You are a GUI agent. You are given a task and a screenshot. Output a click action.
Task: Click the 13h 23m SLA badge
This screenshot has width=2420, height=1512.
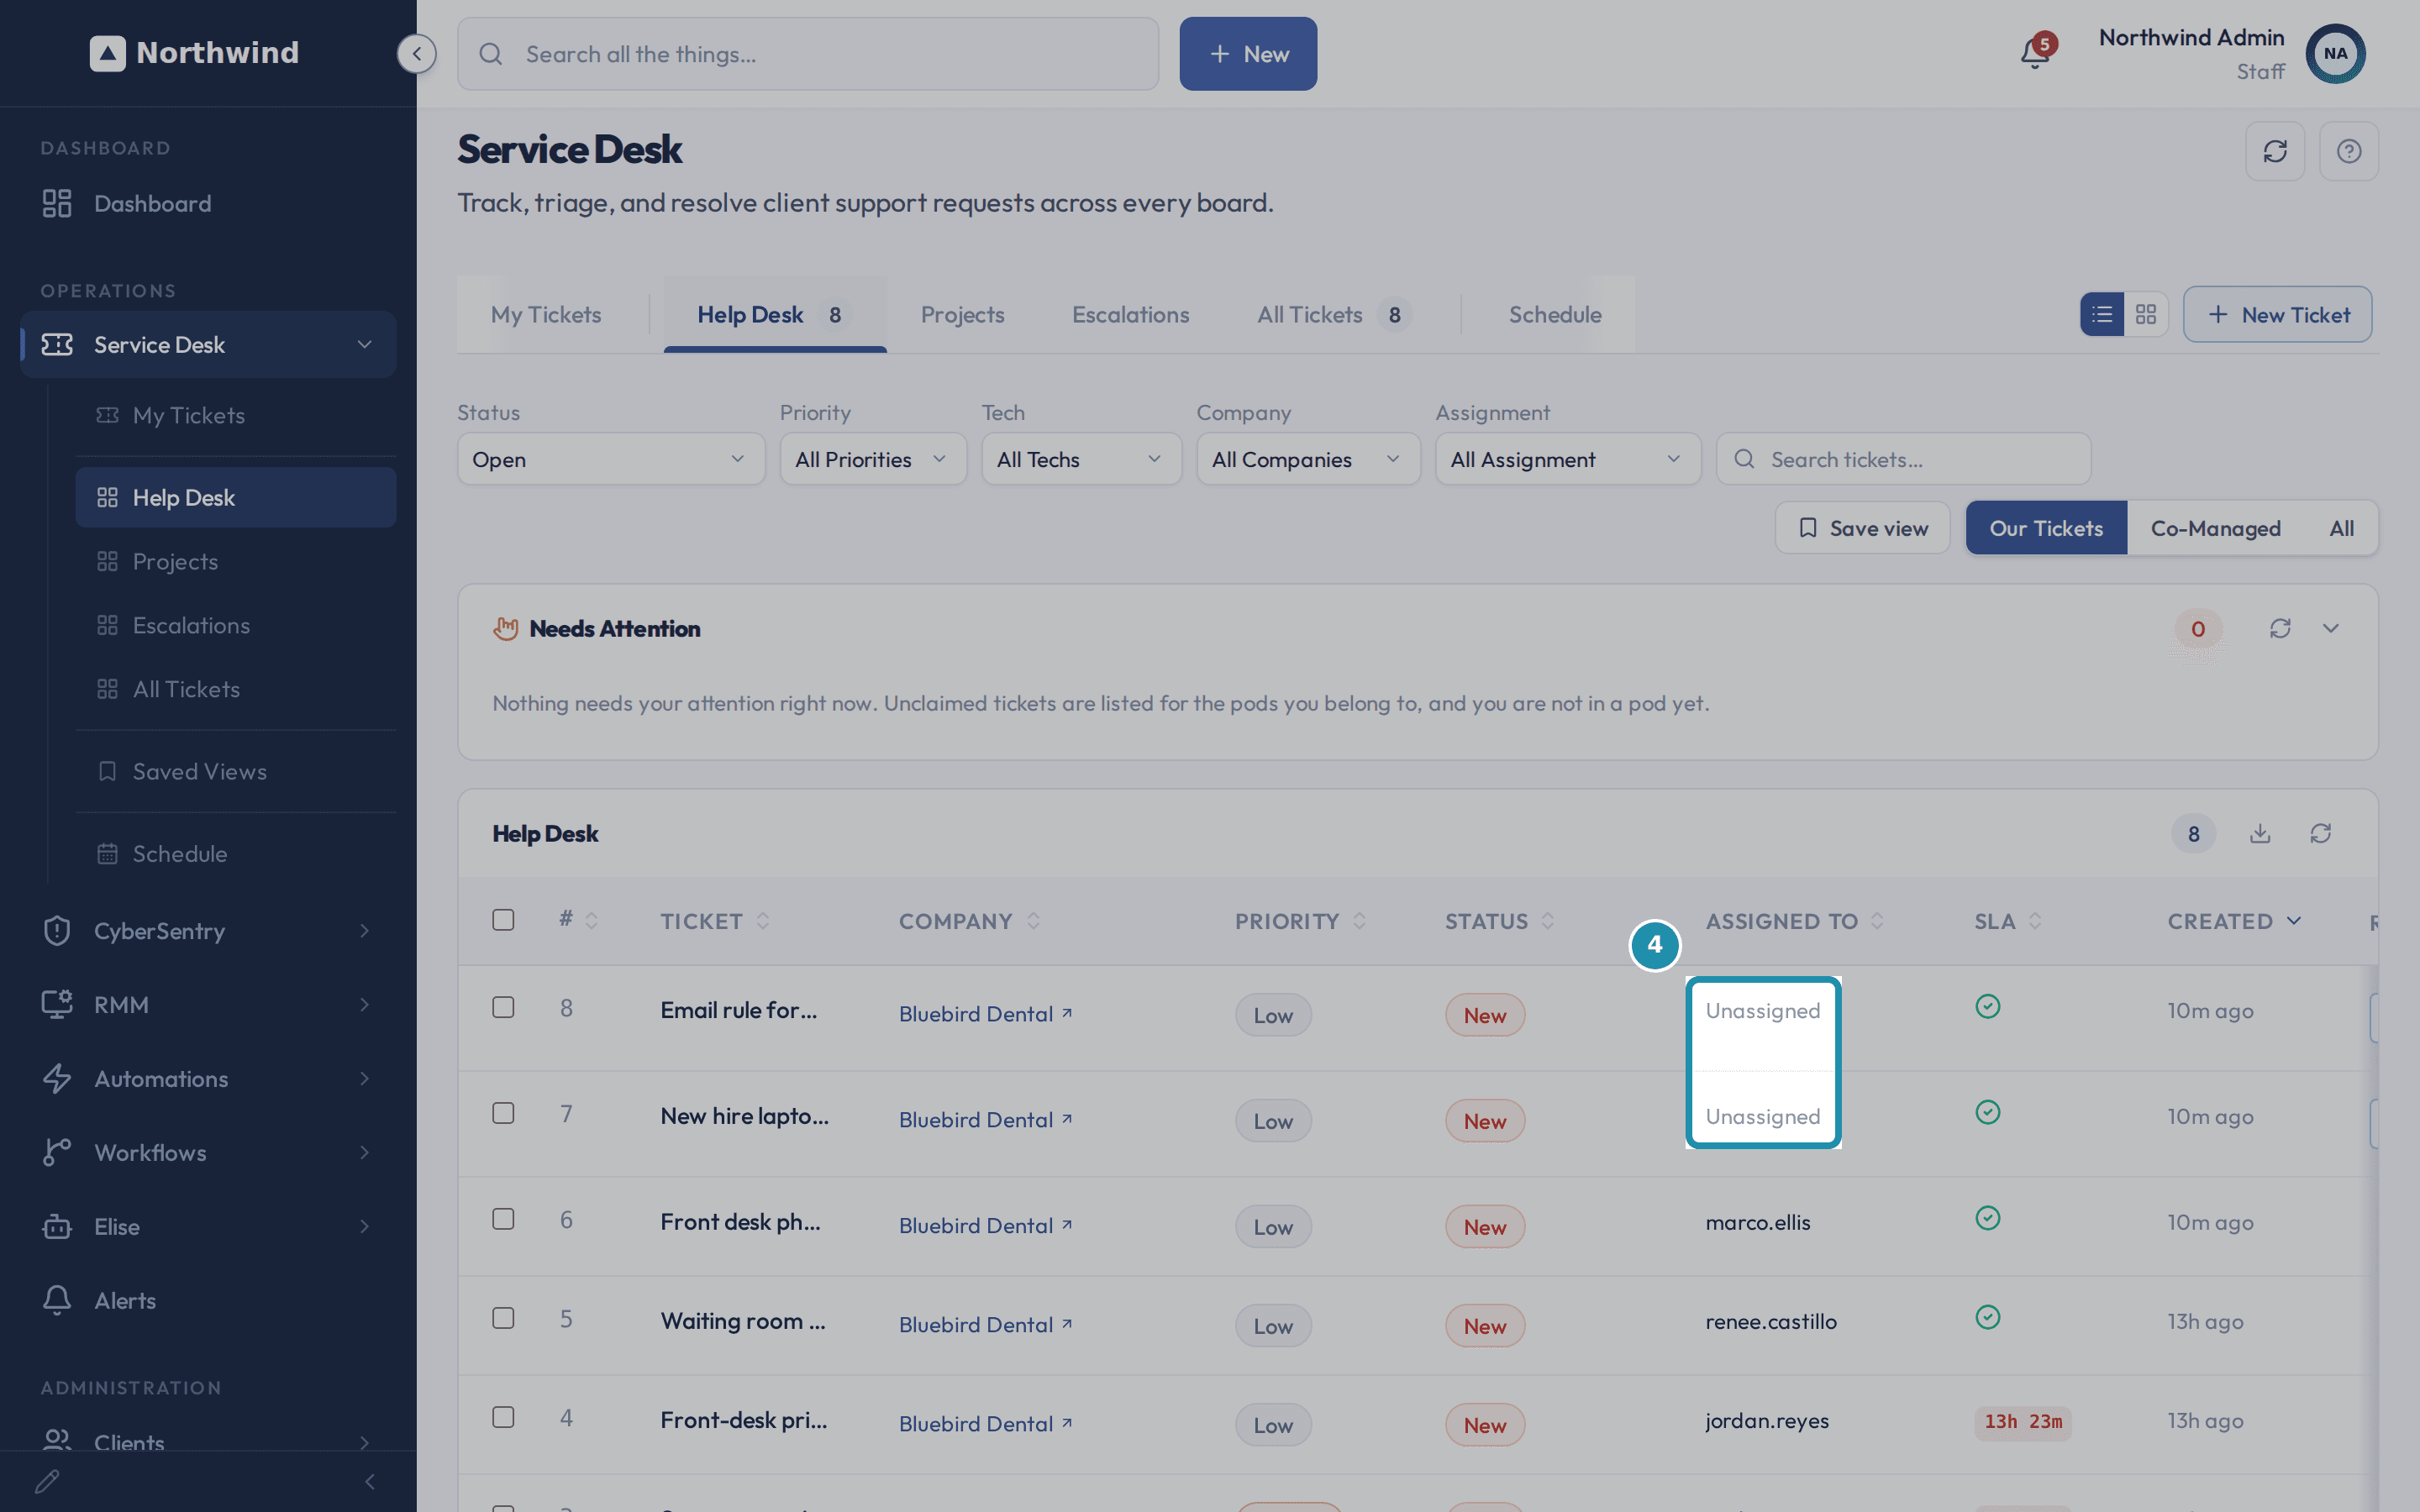2023,1422
